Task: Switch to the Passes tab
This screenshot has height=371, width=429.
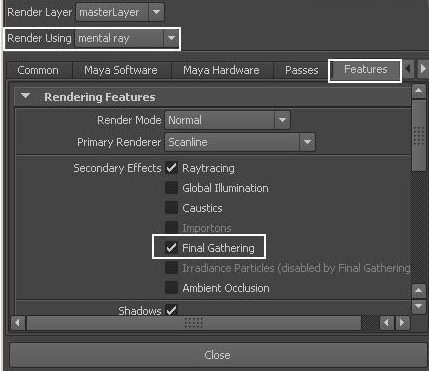Action: [x=302, y=70]
